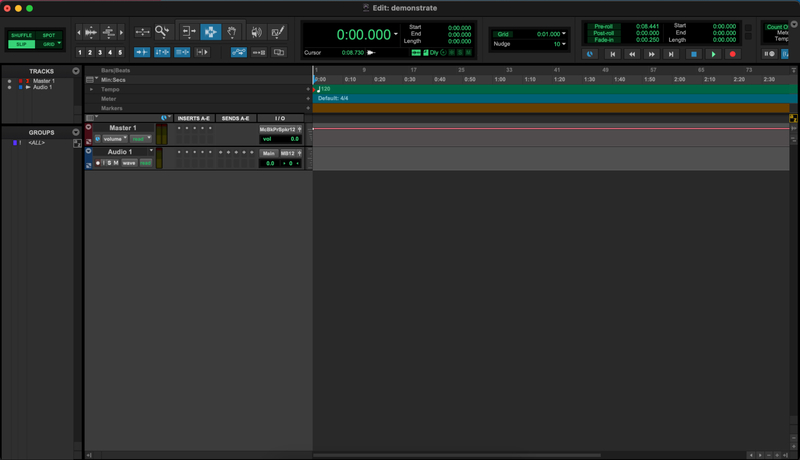
Task: Click the Fast Forward transport button
Action: point(652,54)
